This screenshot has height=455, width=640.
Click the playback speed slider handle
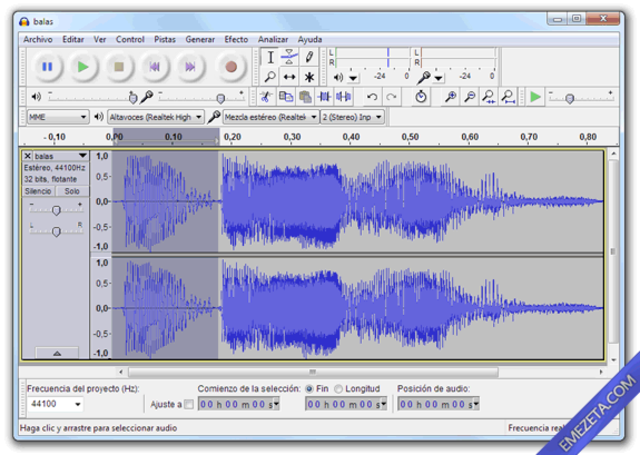pyautogui.click(x=570, y=98)
